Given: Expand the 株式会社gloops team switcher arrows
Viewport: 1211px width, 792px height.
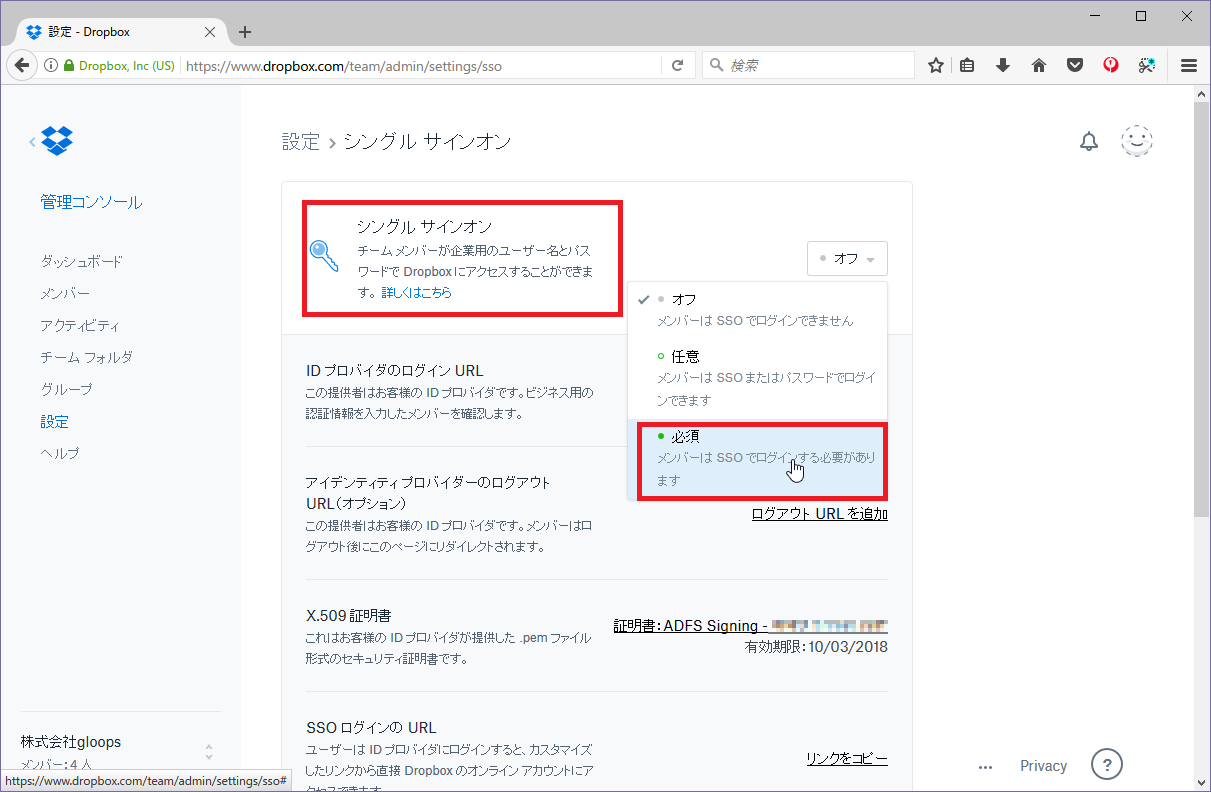Looking at the screenshot, I should [209, 752].
